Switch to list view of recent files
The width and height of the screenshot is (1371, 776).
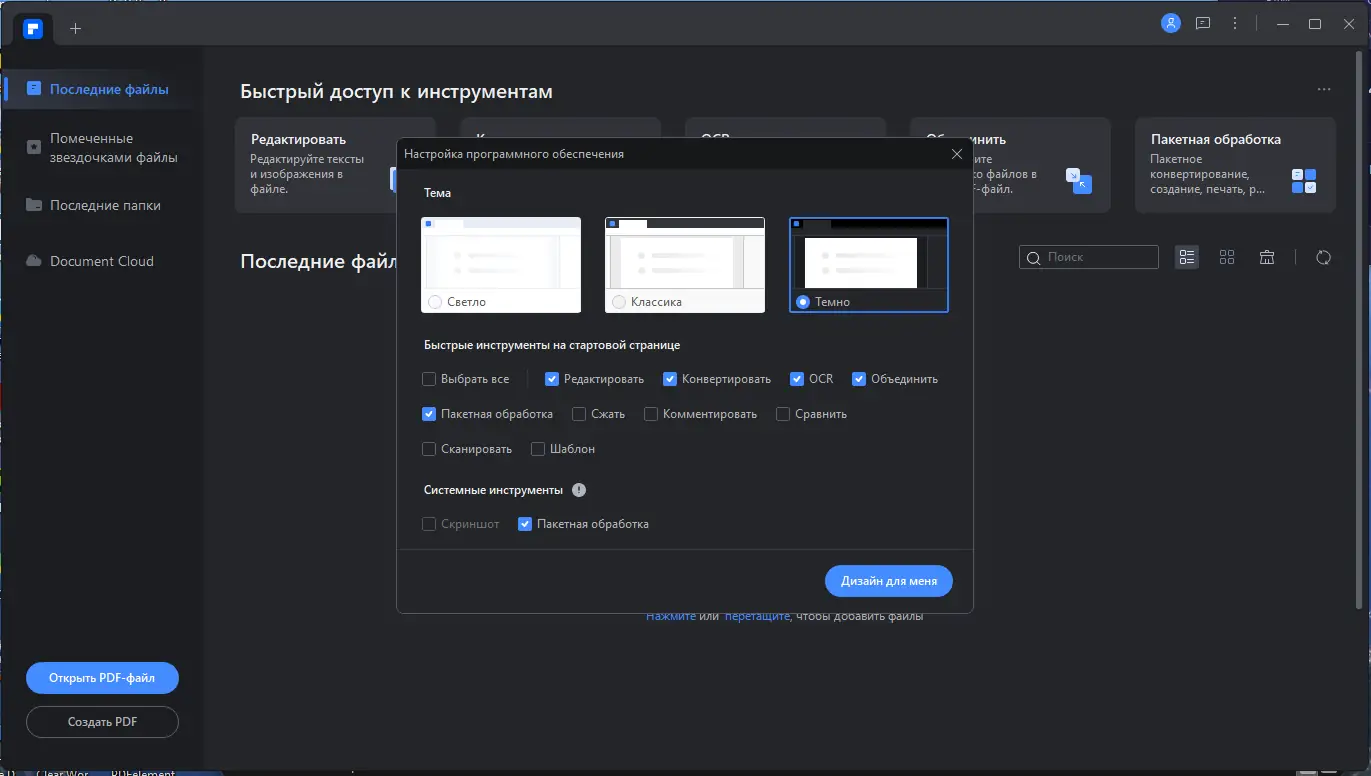click(x=1187, y=257)
